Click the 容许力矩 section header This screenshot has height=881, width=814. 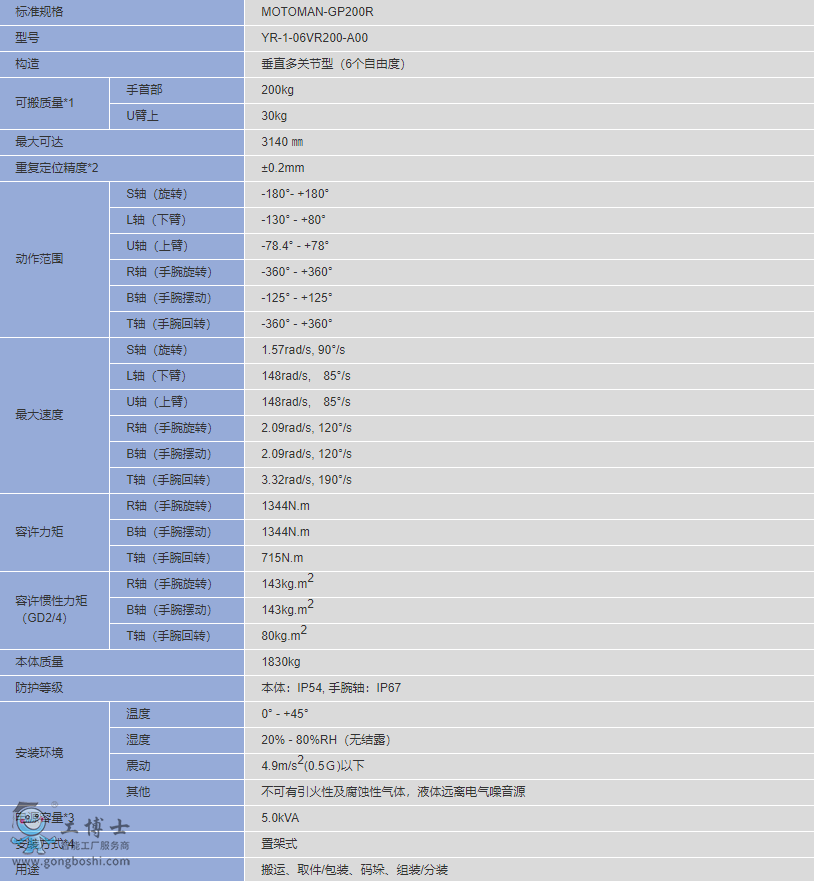38,532
